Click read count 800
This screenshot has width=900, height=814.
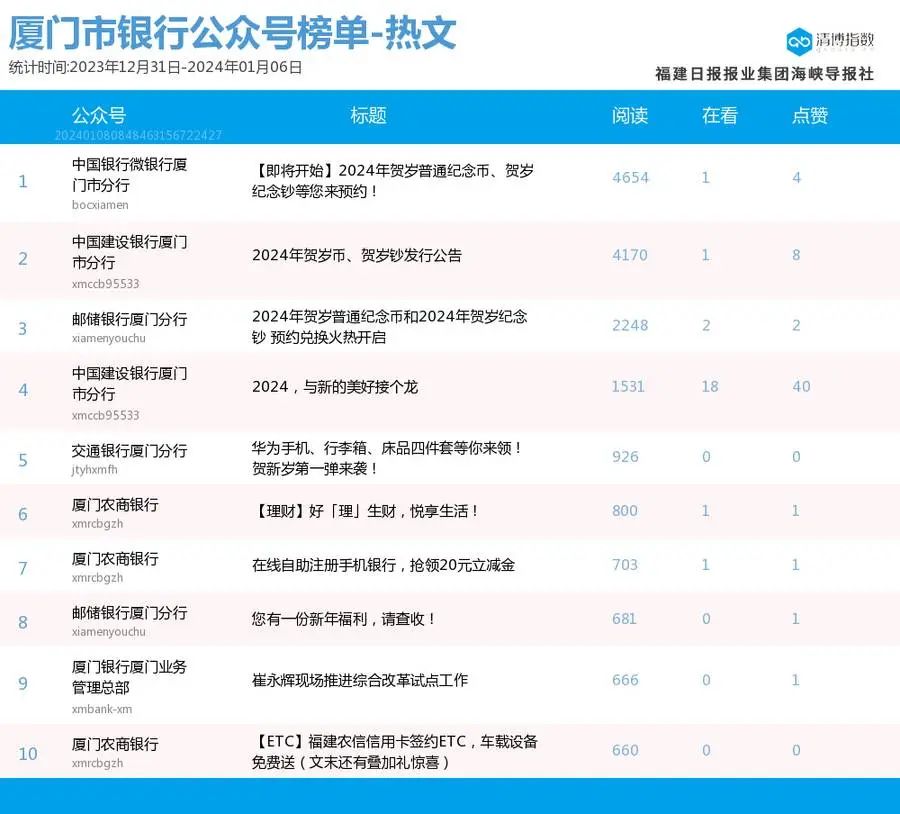point(624,510)
